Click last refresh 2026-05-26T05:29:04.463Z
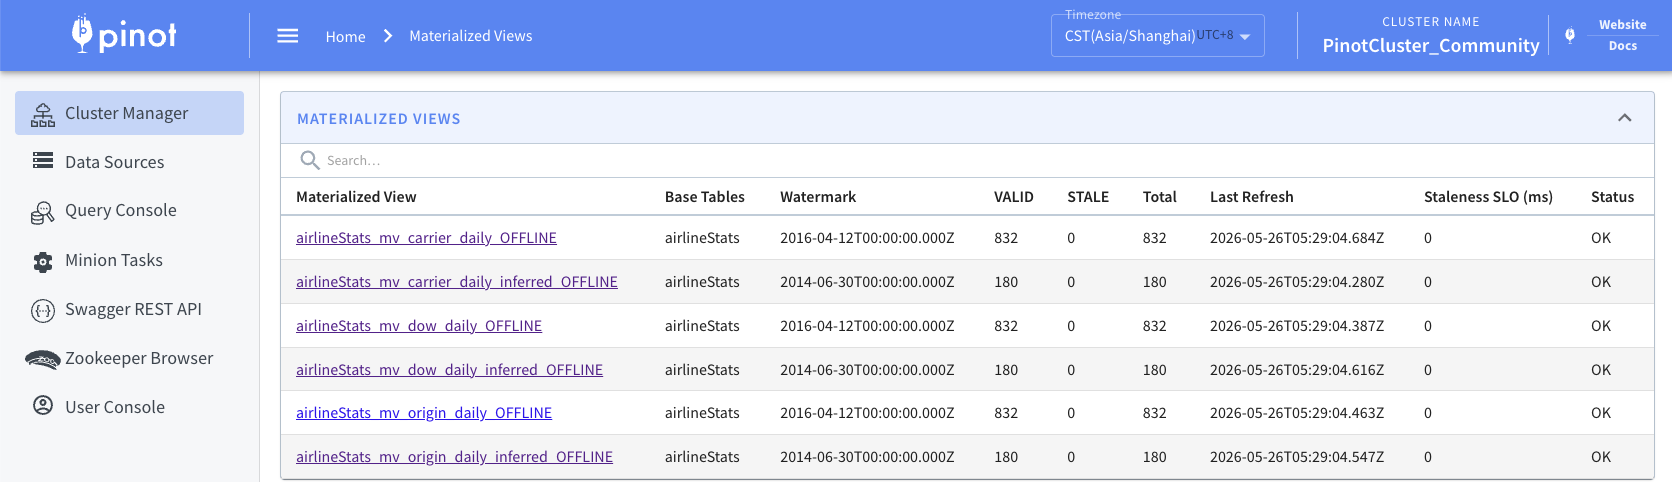1672x482 pixels. [1297, 413]
